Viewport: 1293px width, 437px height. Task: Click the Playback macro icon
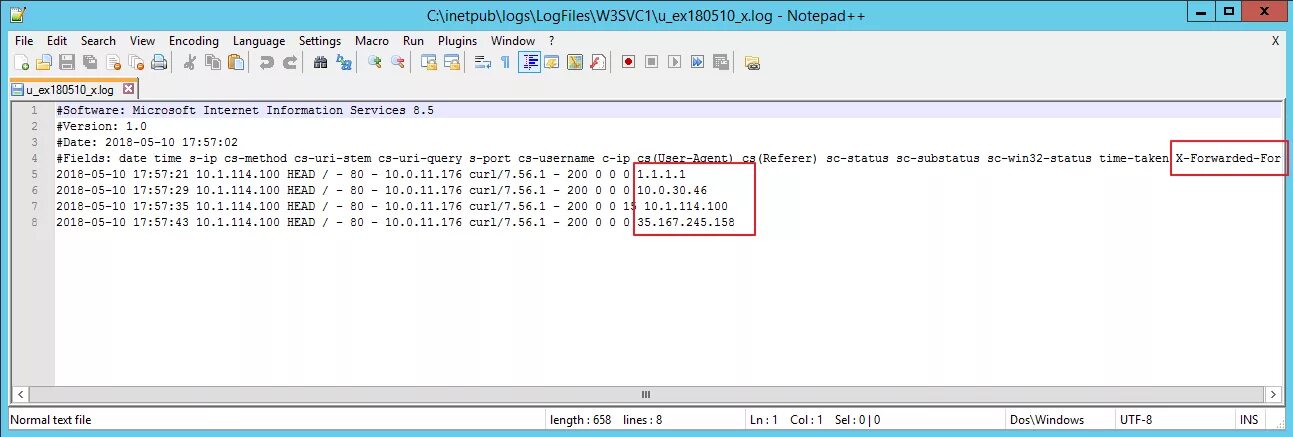[675, 62]
